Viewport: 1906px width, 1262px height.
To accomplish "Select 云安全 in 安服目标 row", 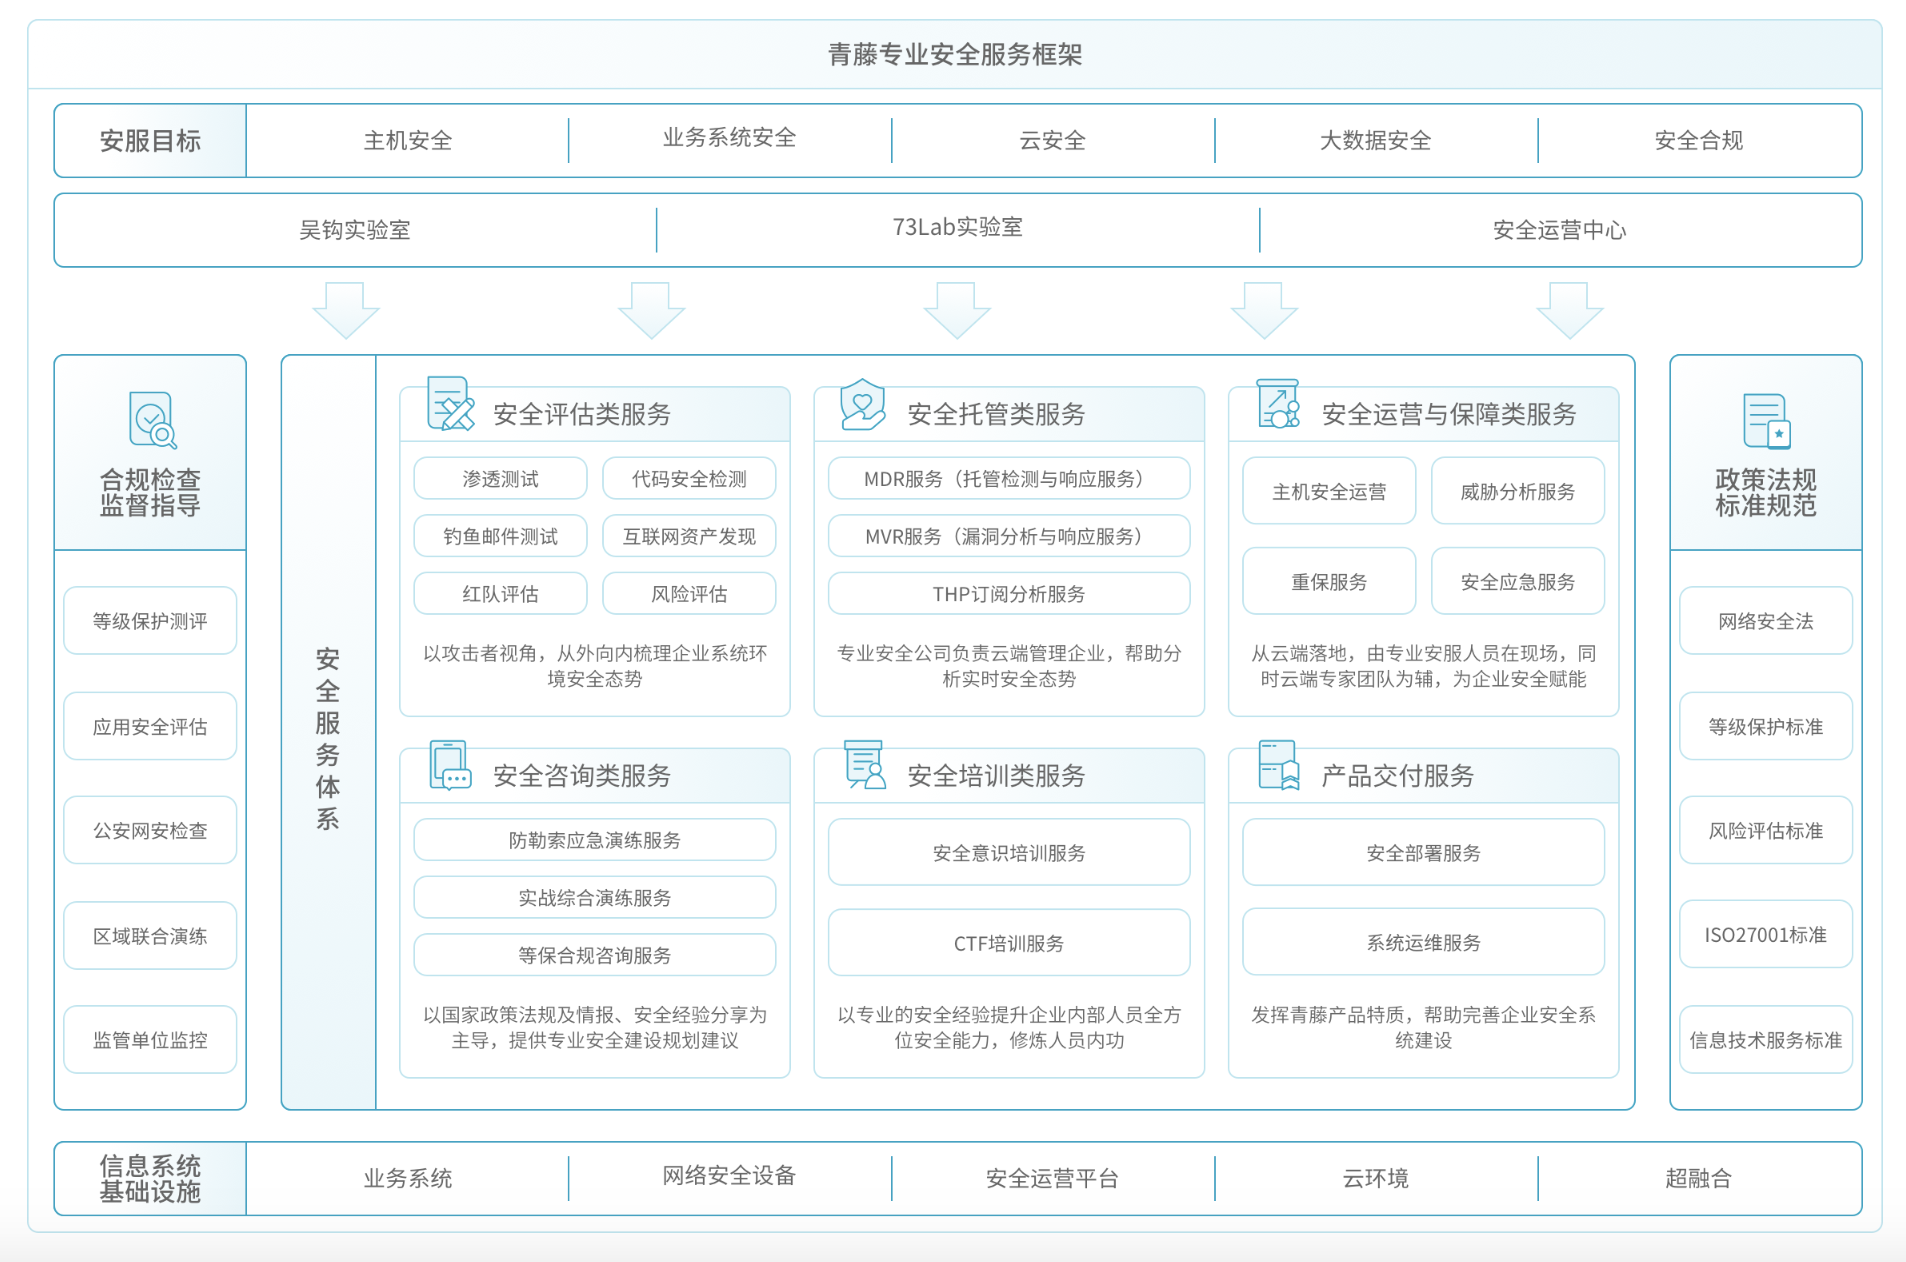I will (x=1053, y=141).
